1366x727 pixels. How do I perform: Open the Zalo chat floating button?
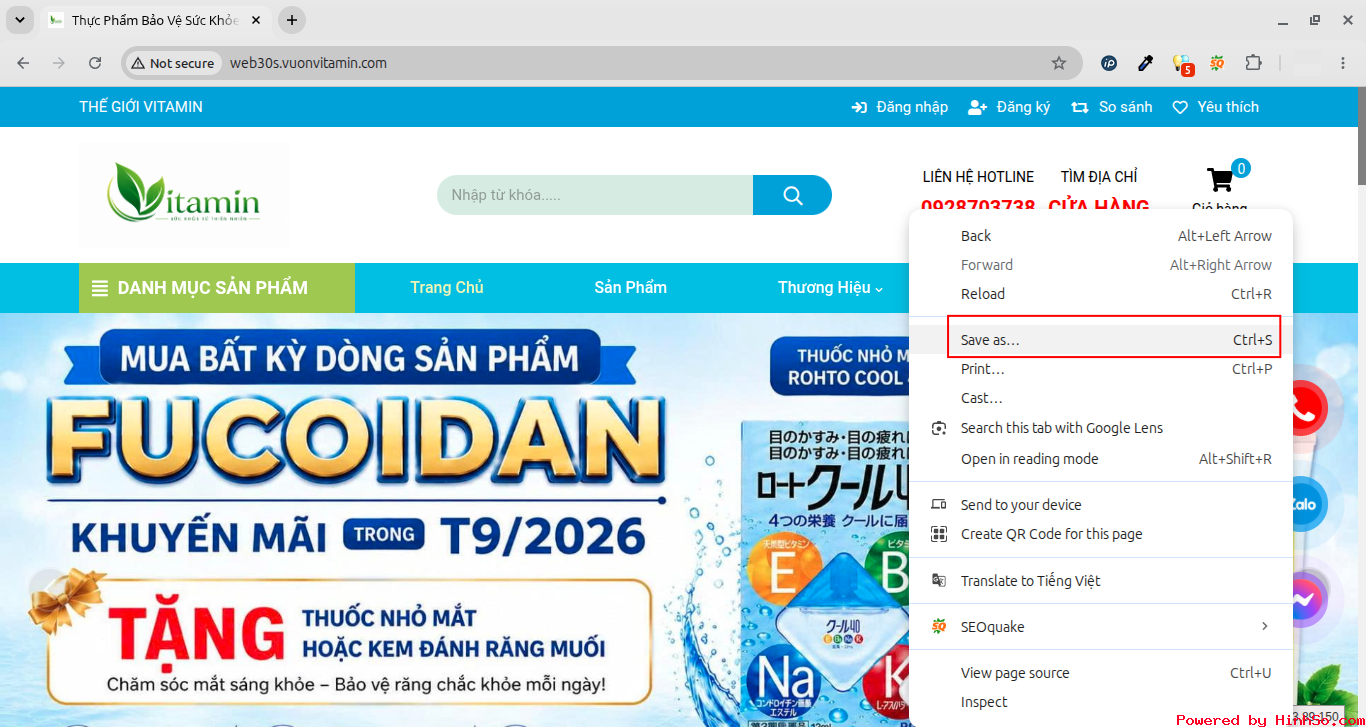pos(1305,505)
